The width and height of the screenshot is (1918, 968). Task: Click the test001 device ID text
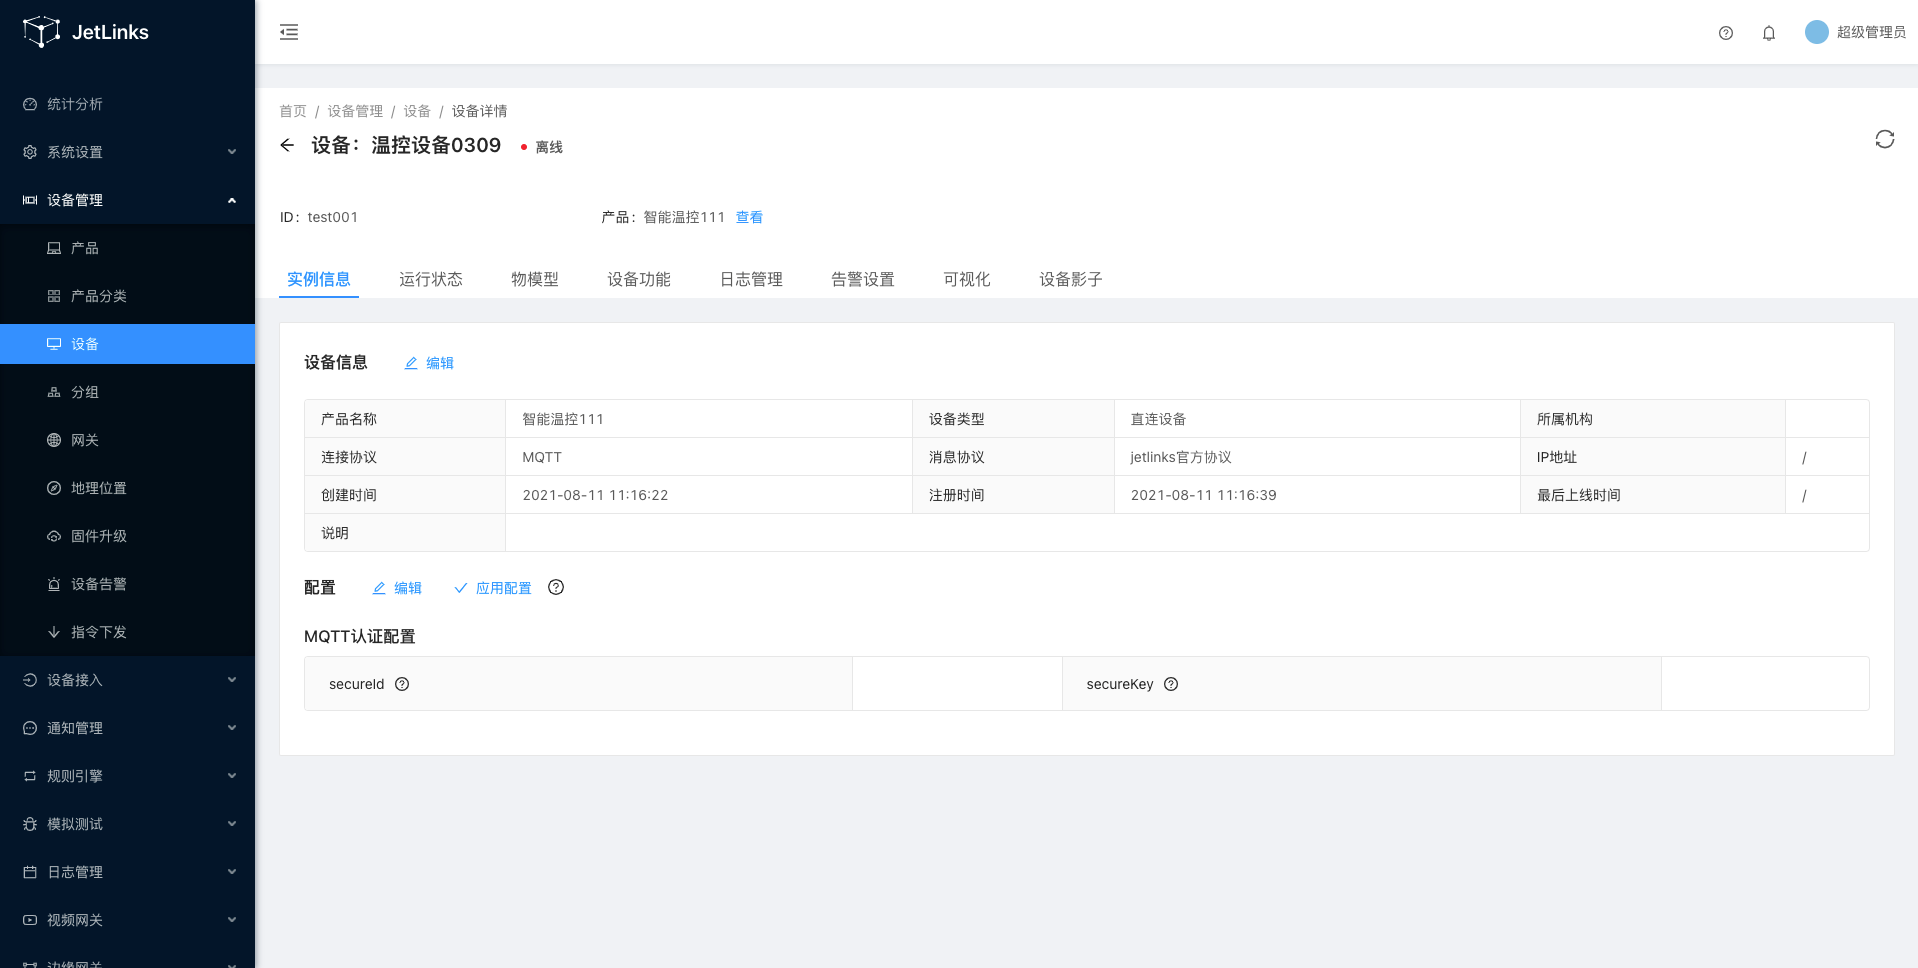tap(332, 217)
